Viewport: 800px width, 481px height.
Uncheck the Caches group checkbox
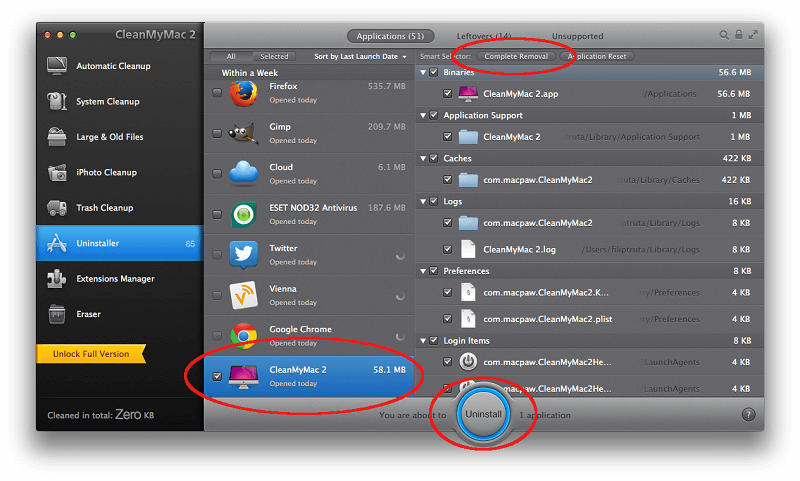pos(434,158)
